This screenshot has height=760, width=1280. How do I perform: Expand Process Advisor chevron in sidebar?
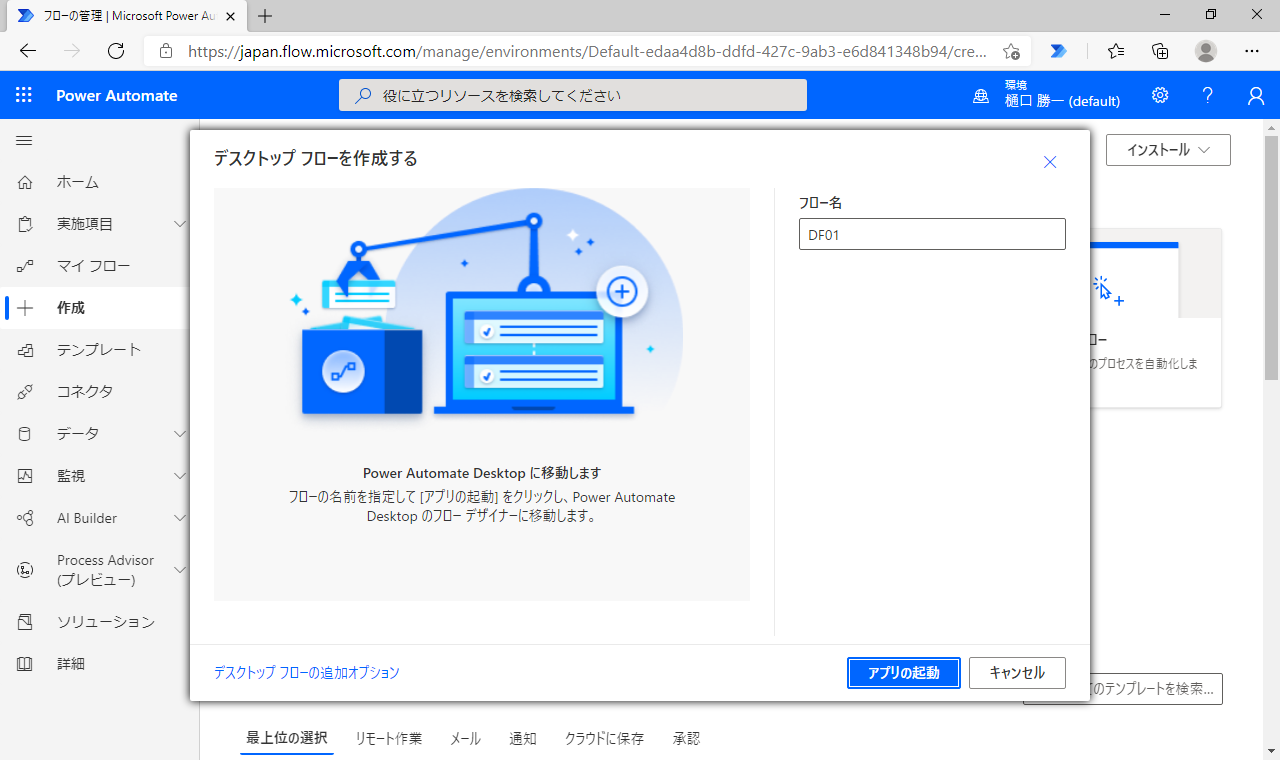180,570
